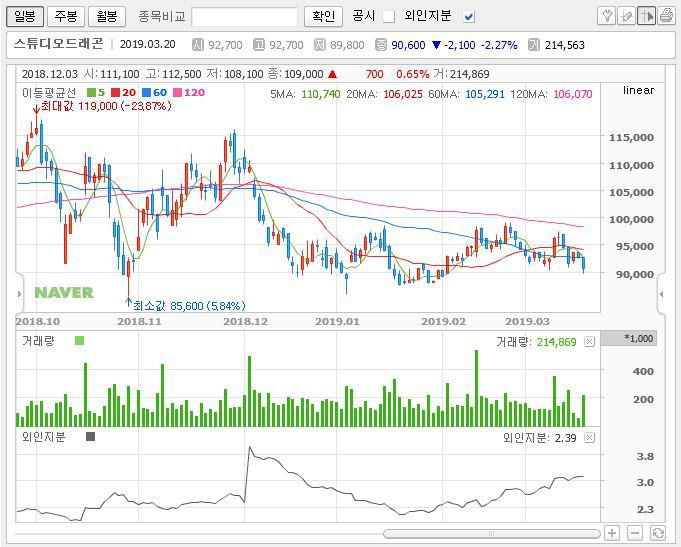Click the 거래량 value 214,869
The width and height of the screenshot is (681, 547).
click(x=556, y=342)
